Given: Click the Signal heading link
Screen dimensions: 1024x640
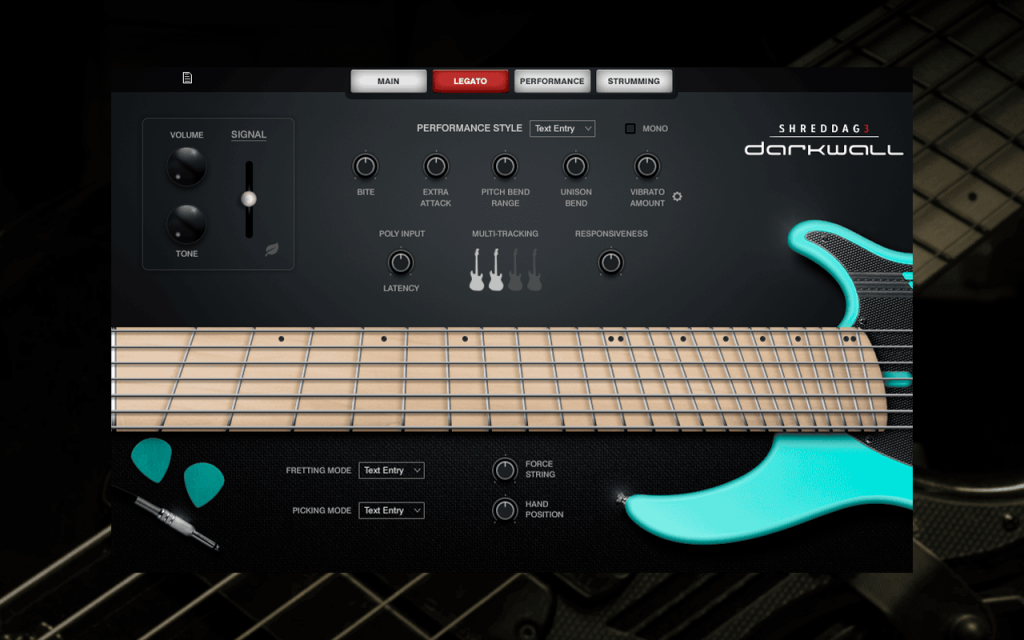Looking at the screenshot, I should [249, 135].
